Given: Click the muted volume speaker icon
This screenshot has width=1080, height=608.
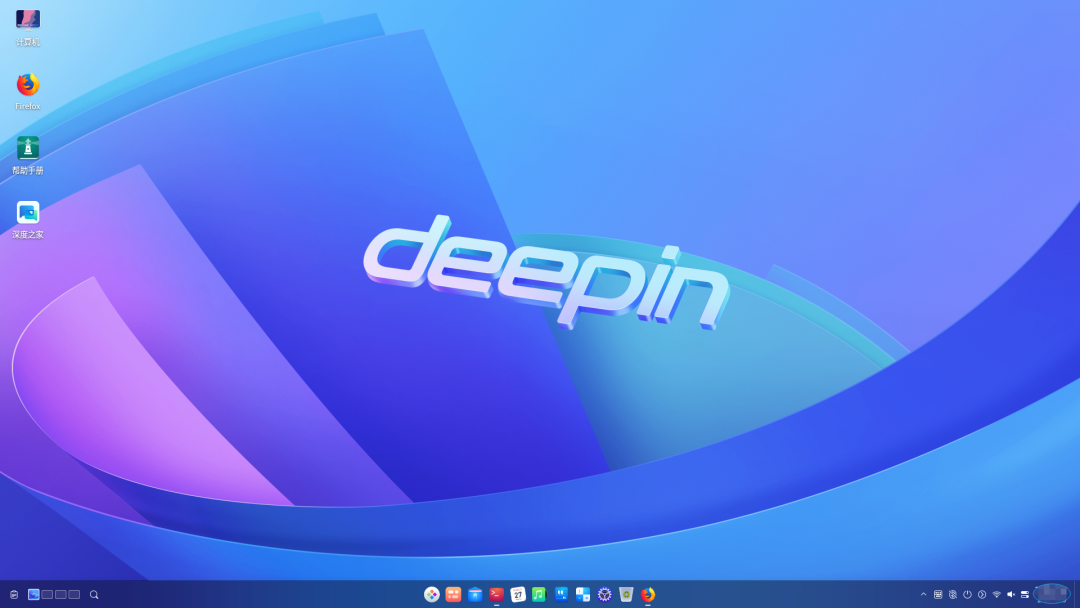Looking at the screenshot, I should [x=1010, y=594].
